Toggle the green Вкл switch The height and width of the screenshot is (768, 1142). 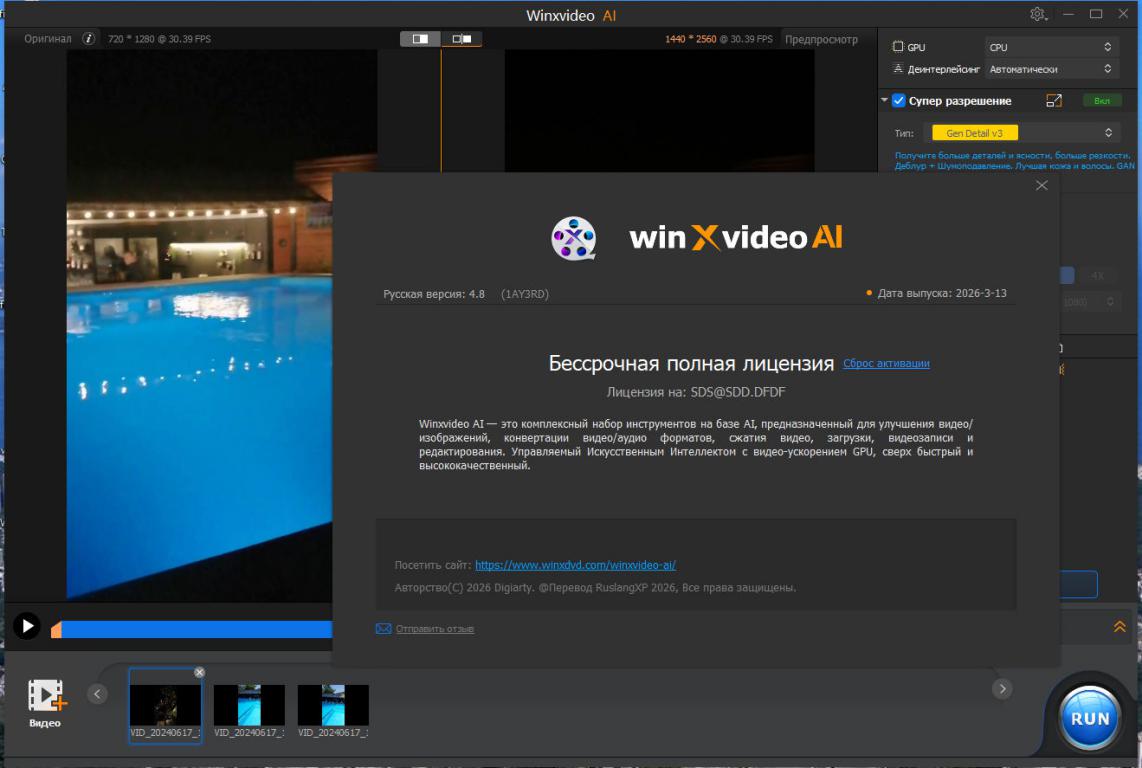click(x=1101, y=101)
